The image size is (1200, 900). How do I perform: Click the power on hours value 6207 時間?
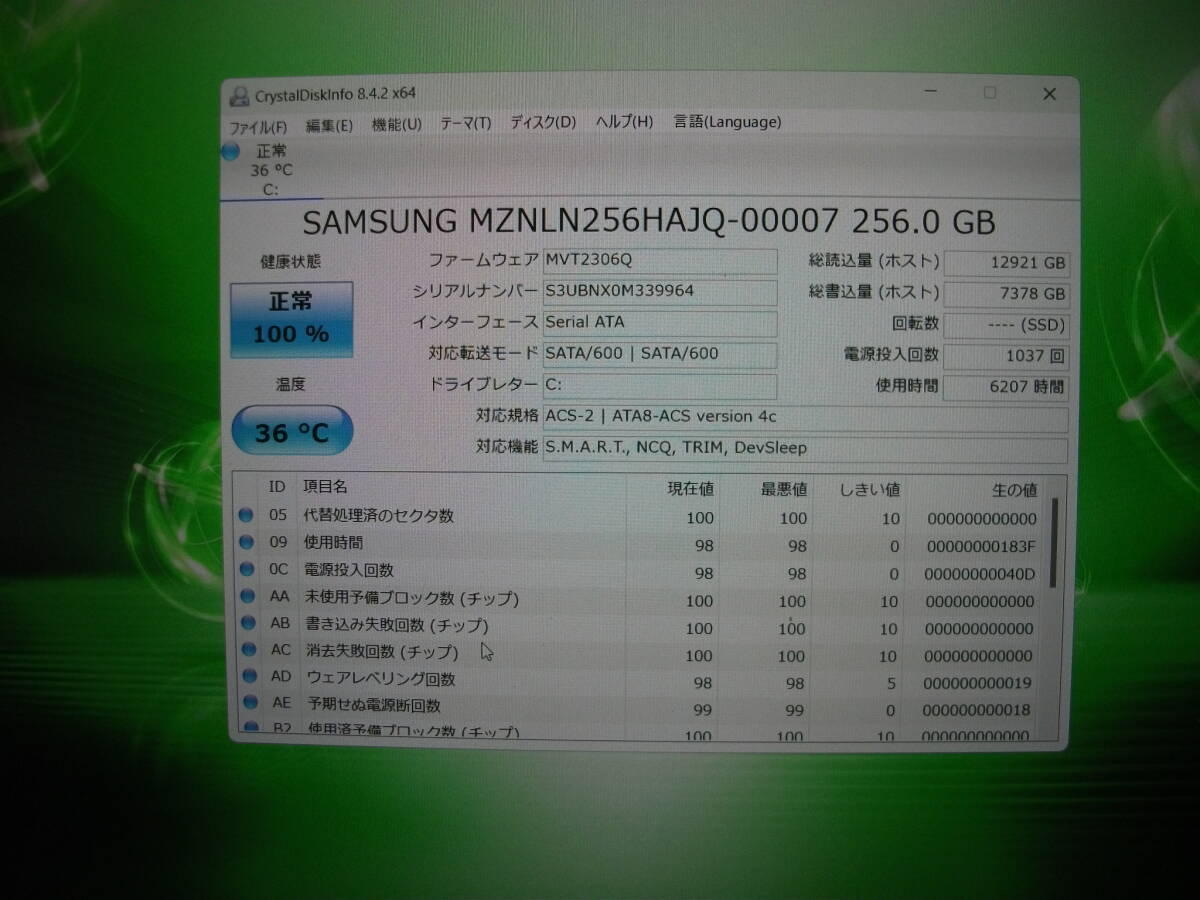click(1006, 387)
